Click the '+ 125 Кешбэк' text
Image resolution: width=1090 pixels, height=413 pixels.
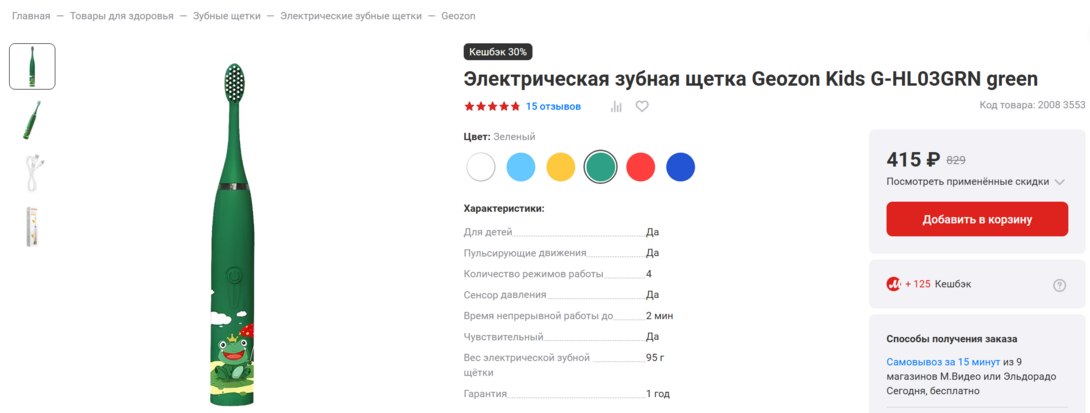[938, 284]
